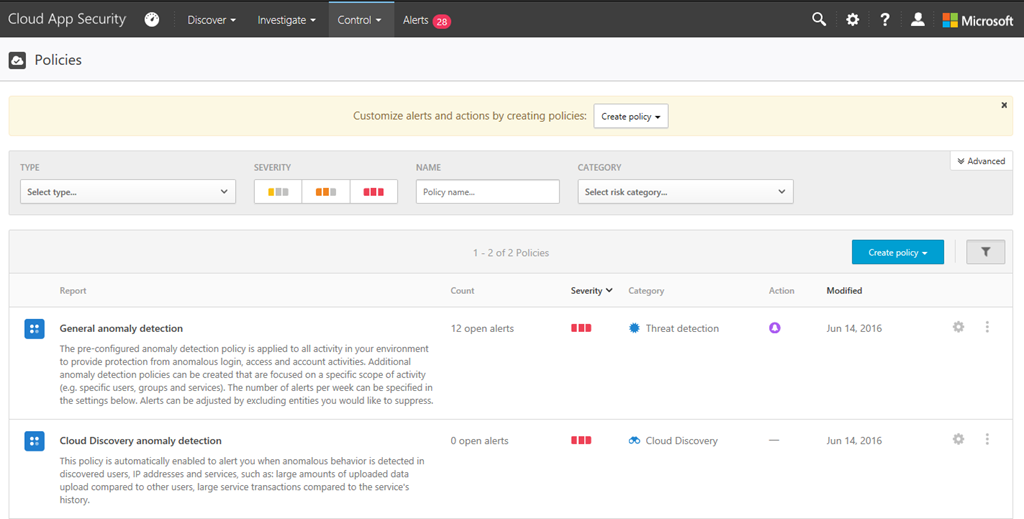Toggle medium severity filter
This screenshot has height=519, width=1024.
[326, 192]
